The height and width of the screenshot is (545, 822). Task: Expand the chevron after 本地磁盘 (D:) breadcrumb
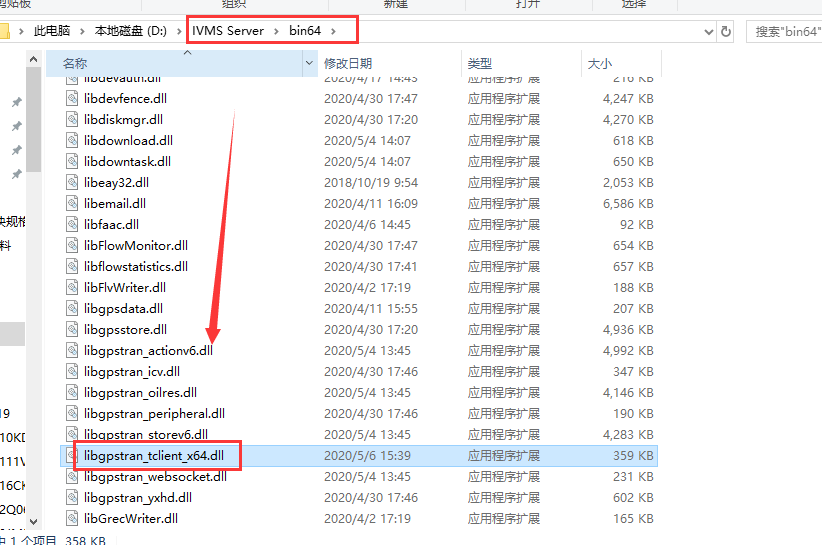coord(179,31)
